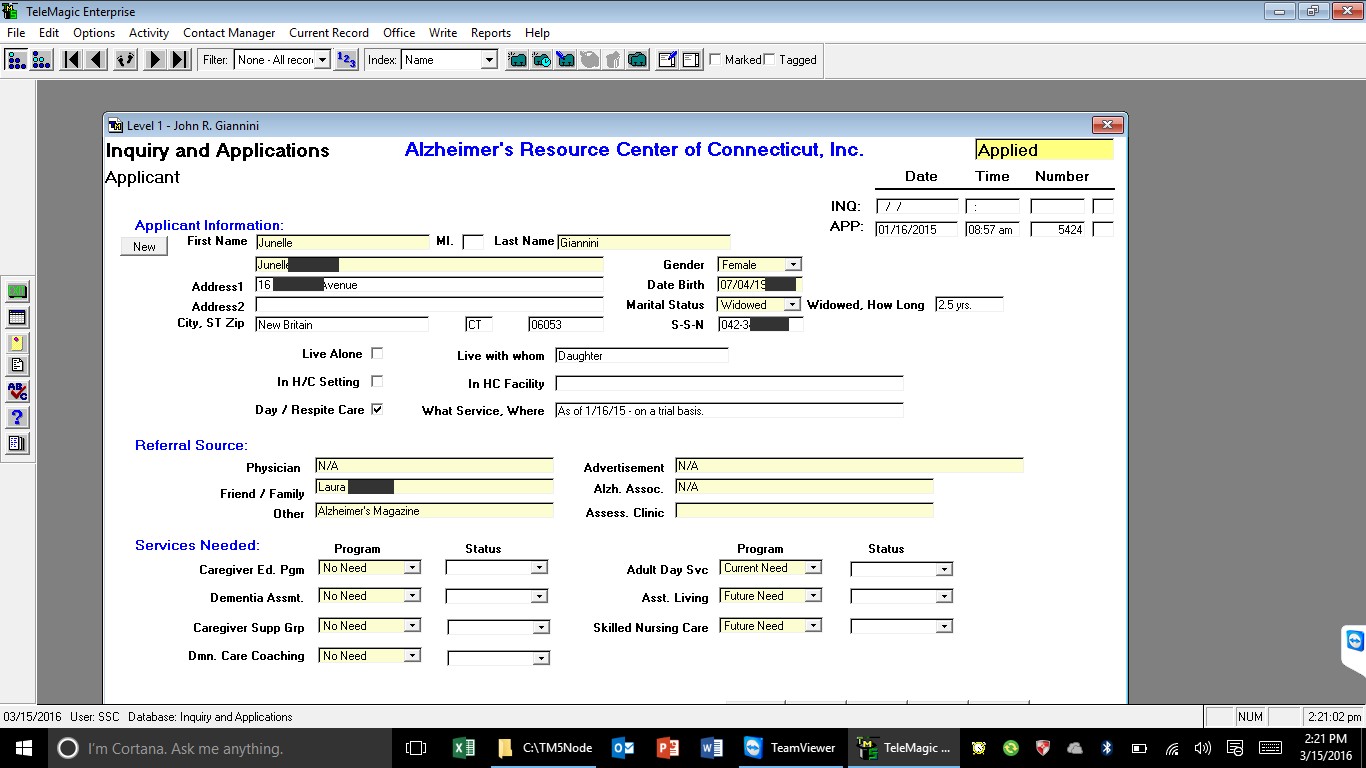The width and height of the screenshot is (1366, 768).
Task: Click the teal phone with pen icon
Action: pyautogui.click(x=565, y=60)
